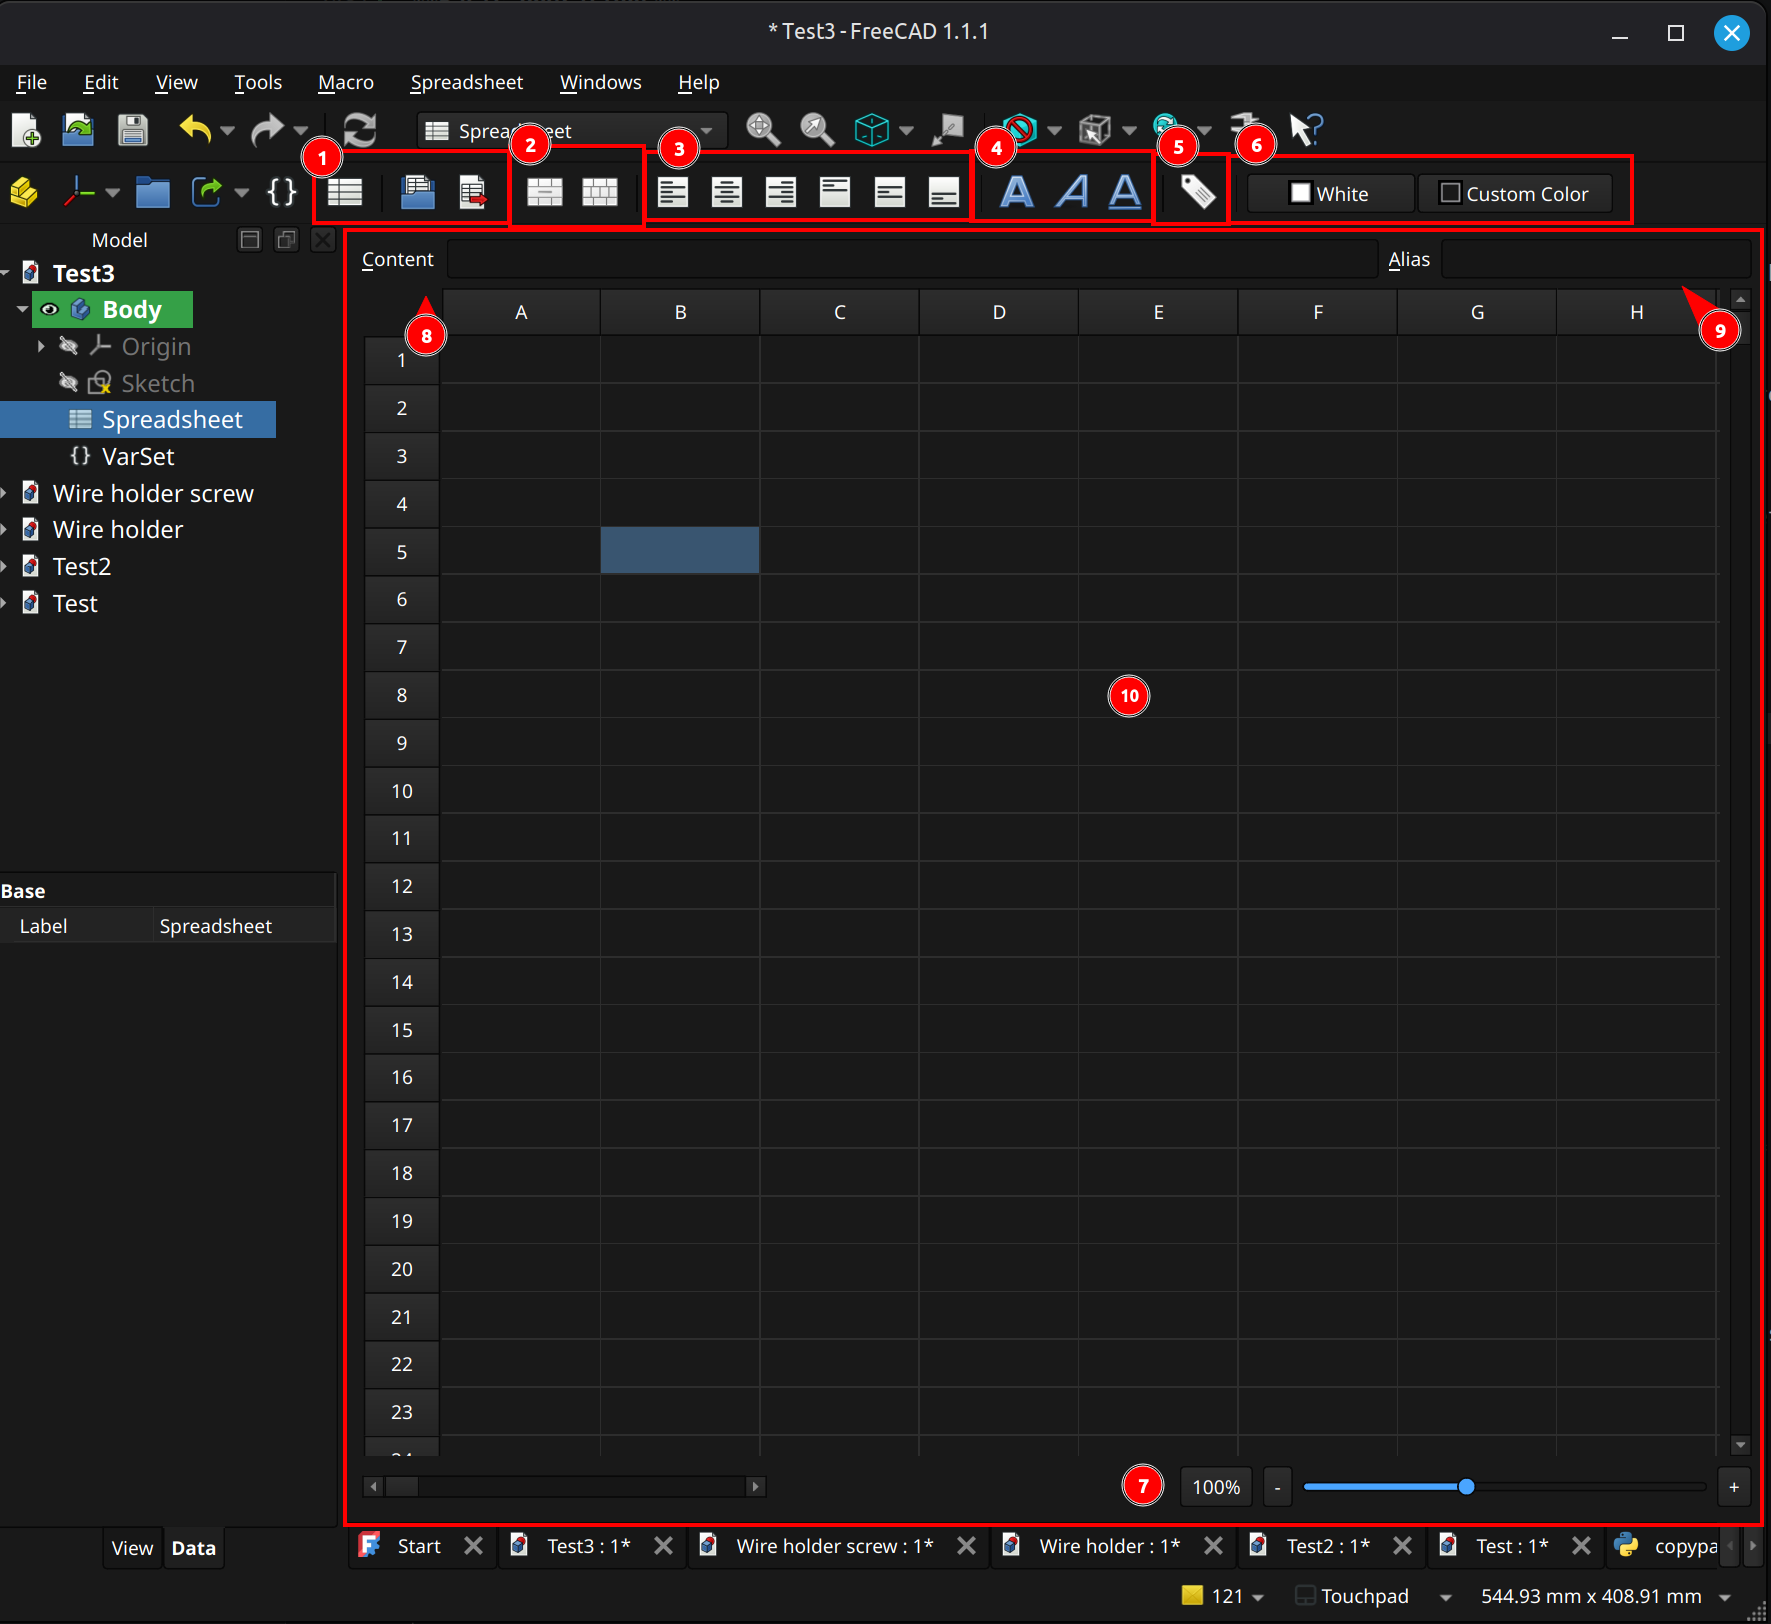Click the Alias input field
The height and width of the screenshot is (1624, 1771).
pos(1596,259)
